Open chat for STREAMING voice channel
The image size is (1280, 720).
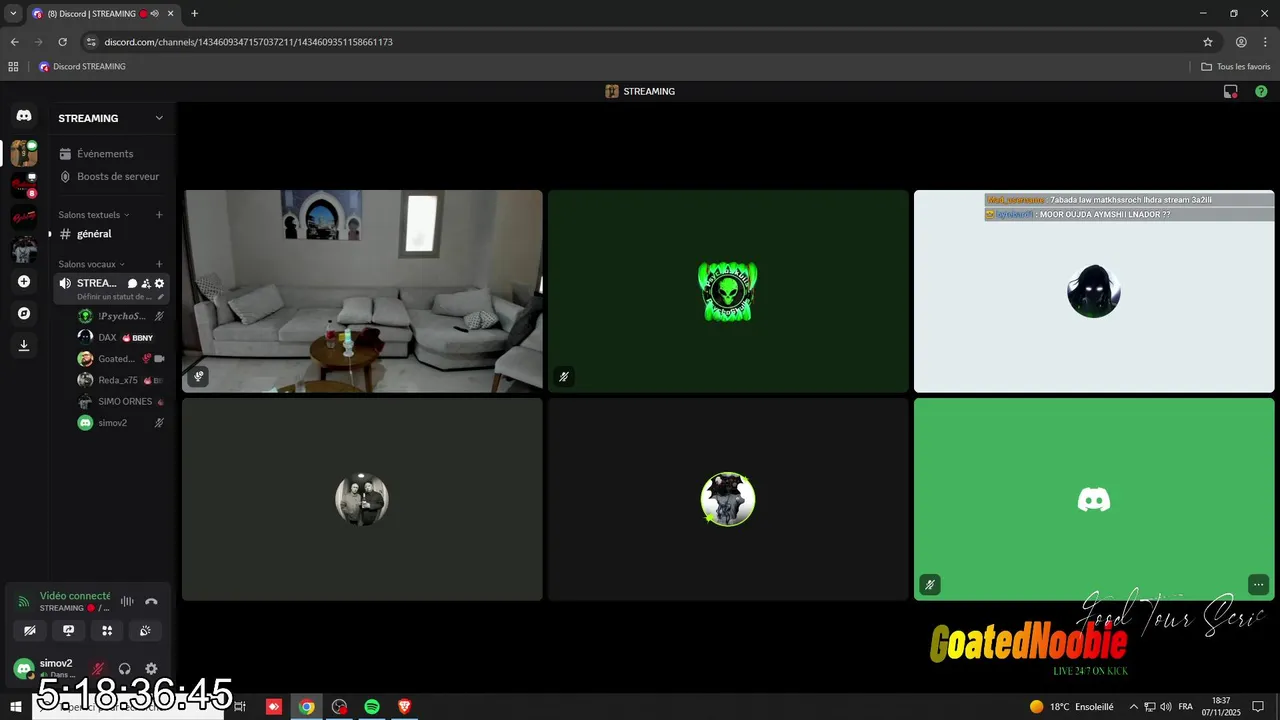pyautogui.click(x=132, y=284)
